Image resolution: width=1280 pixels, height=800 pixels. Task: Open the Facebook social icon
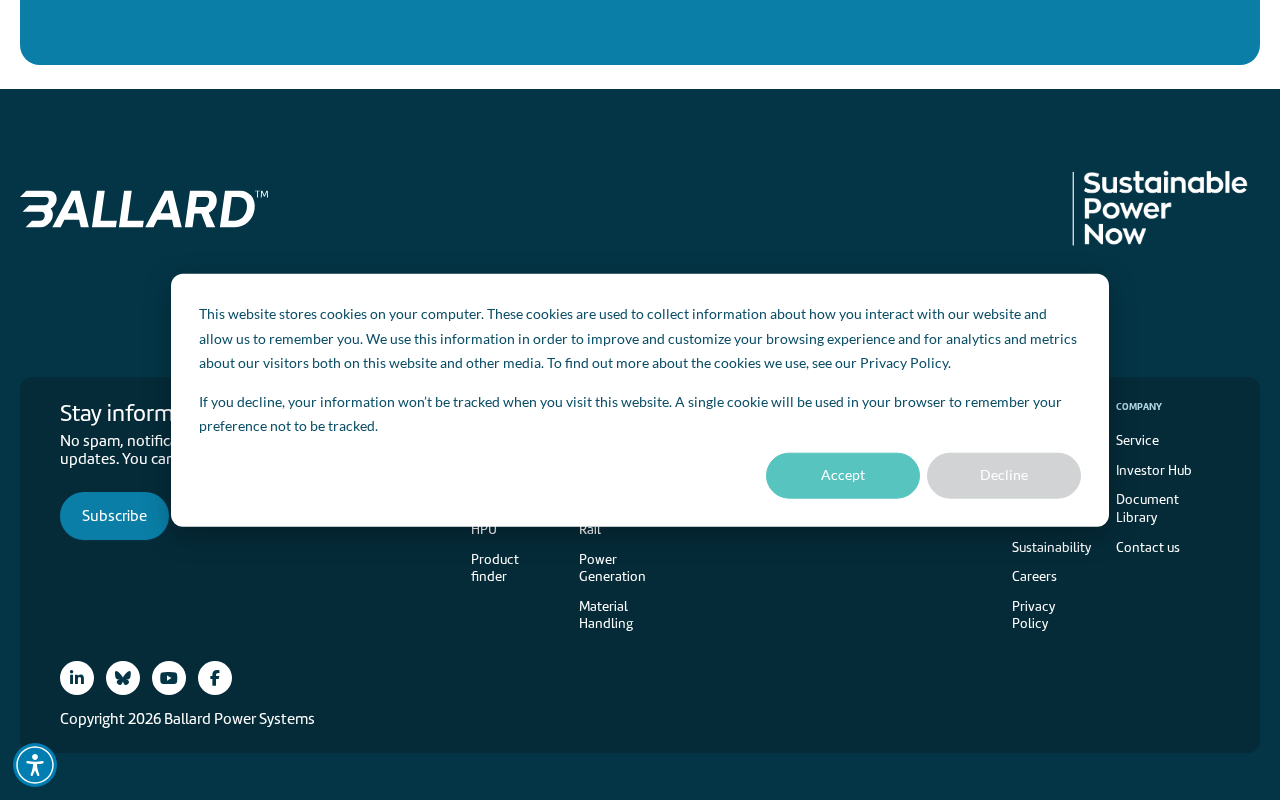(x=215, y=678)
